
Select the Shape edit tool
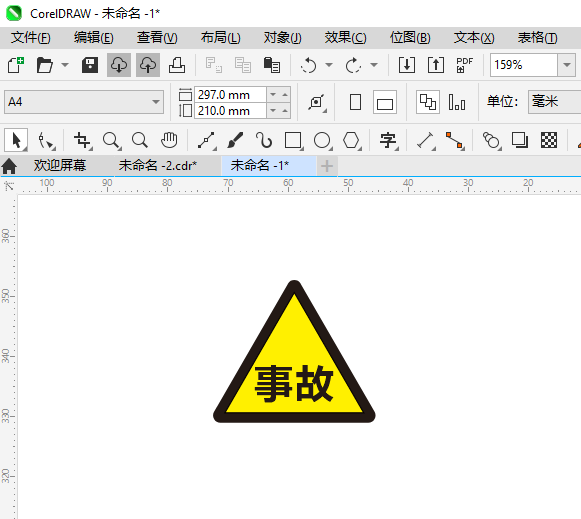click(x=46, y=140)
